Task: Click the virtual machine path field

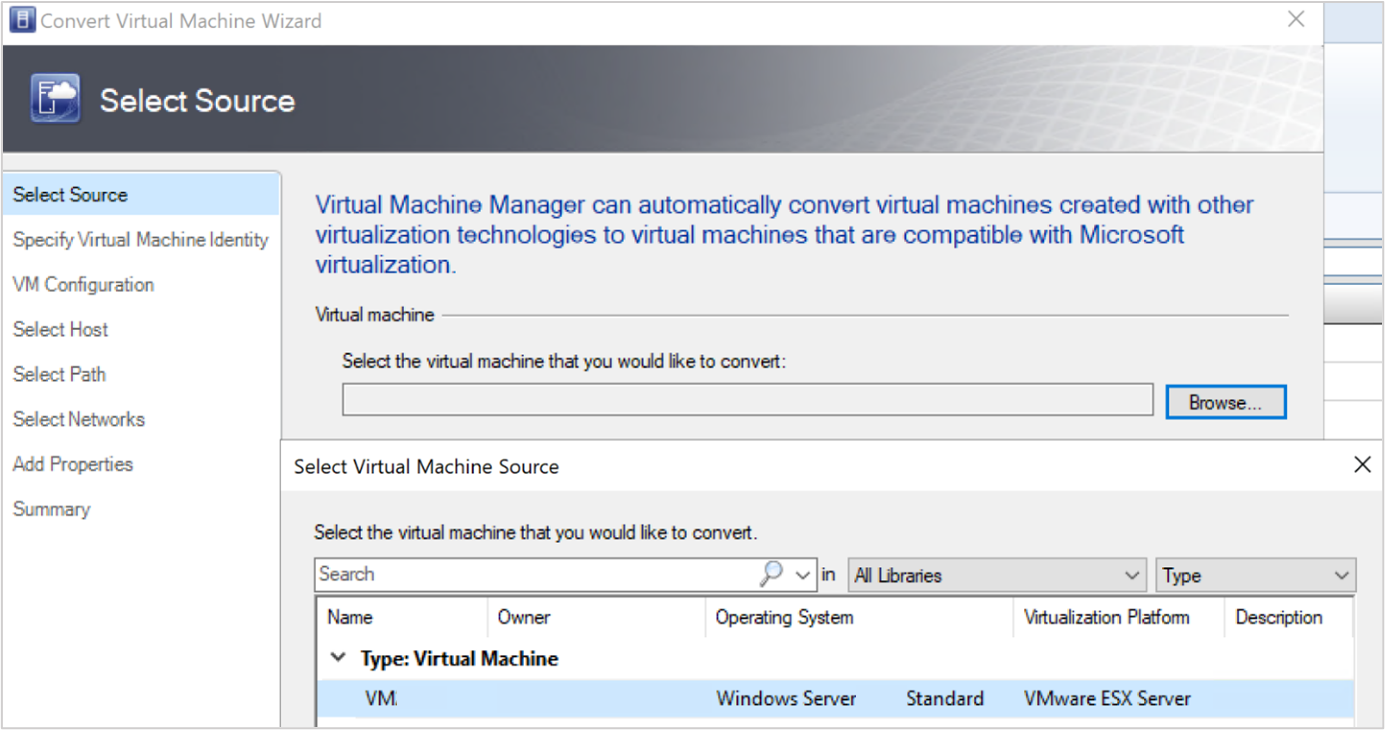Action: click(x=747, y=400)
